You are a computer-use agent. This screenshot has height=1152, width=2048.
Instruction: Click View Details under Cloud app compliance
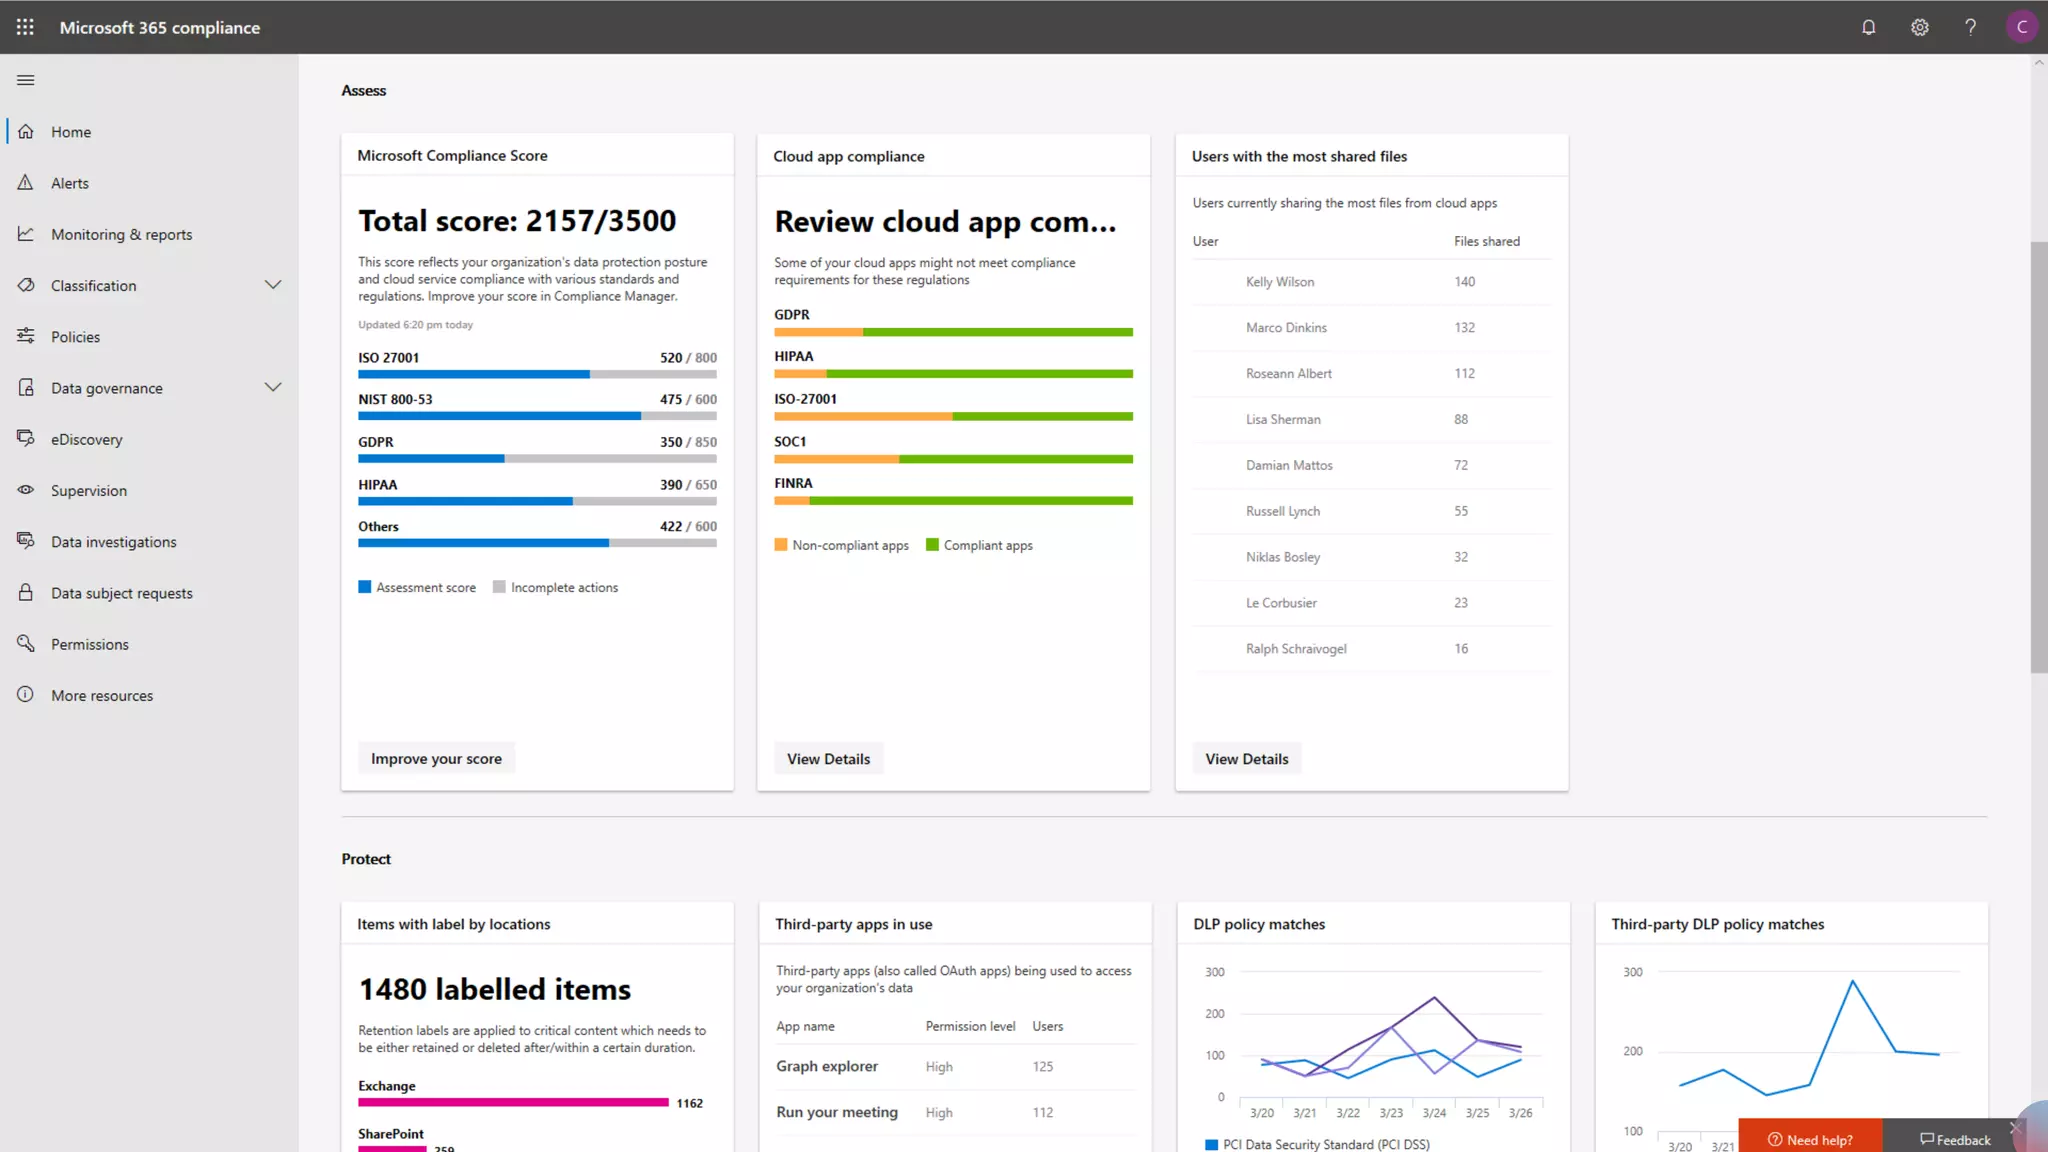click(828, 759)
